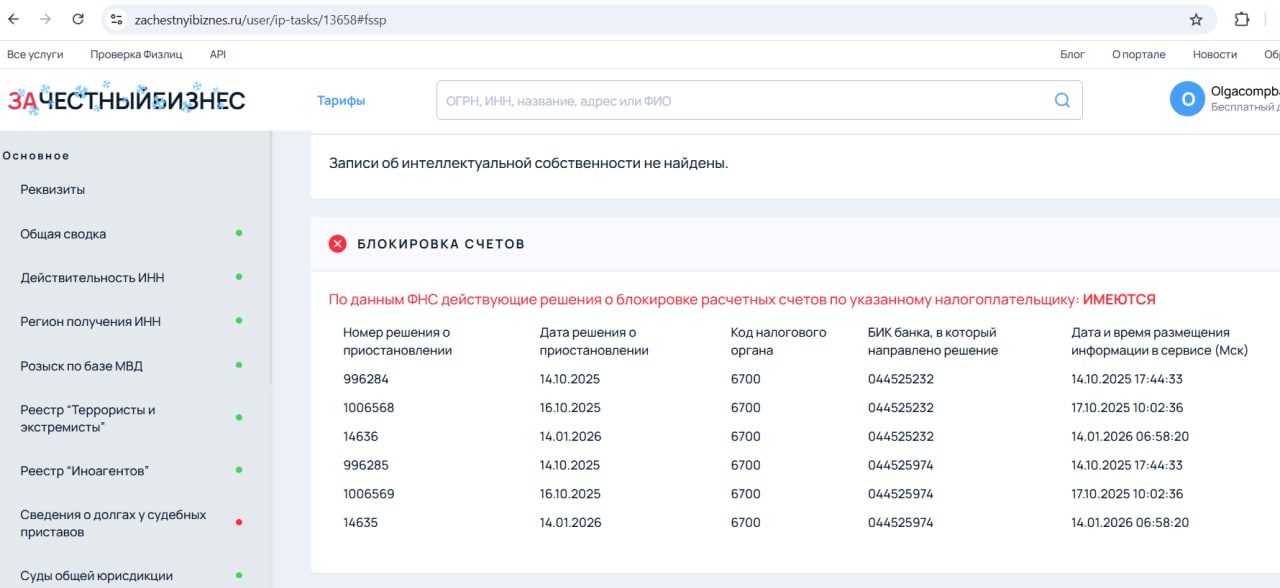Image resolution: width=1280 pixels, height=588 pixels.
Task: Open the Olgacompa user avatar
Action: [1187, 99]
